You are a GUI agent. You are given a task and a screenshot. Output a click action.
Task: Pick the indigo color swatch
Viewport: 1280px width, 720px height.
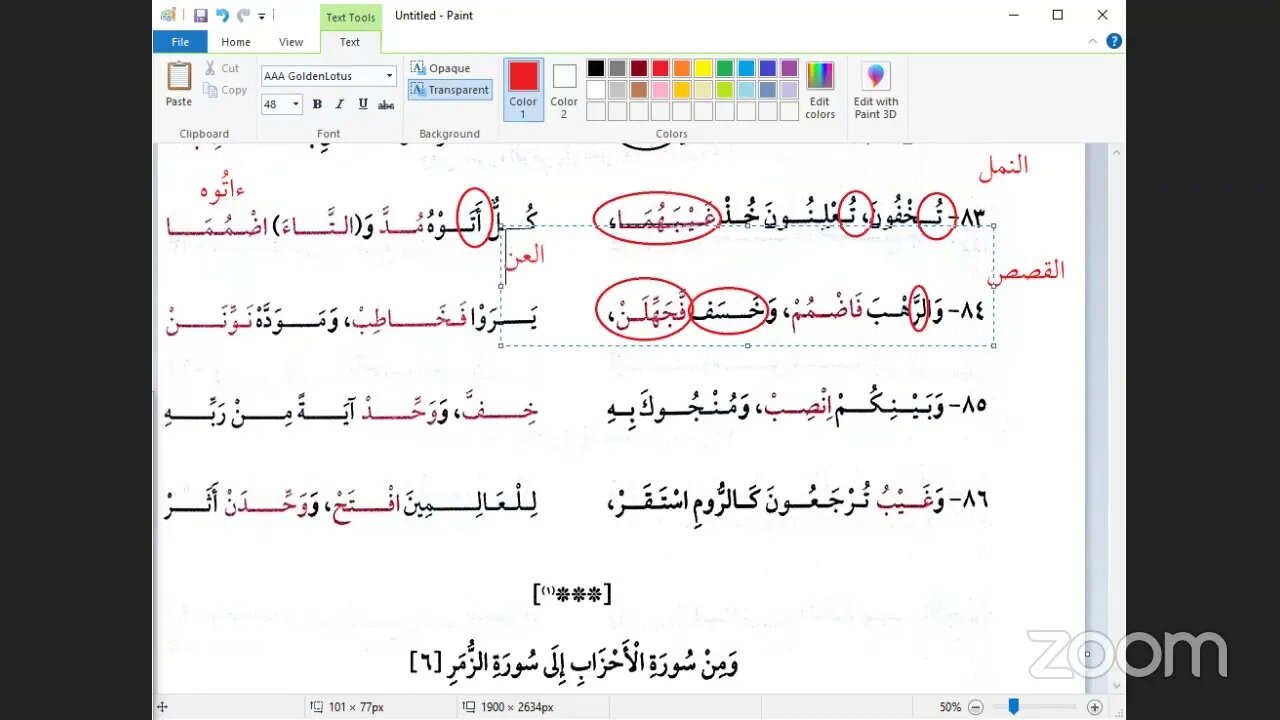coord(768,69)
